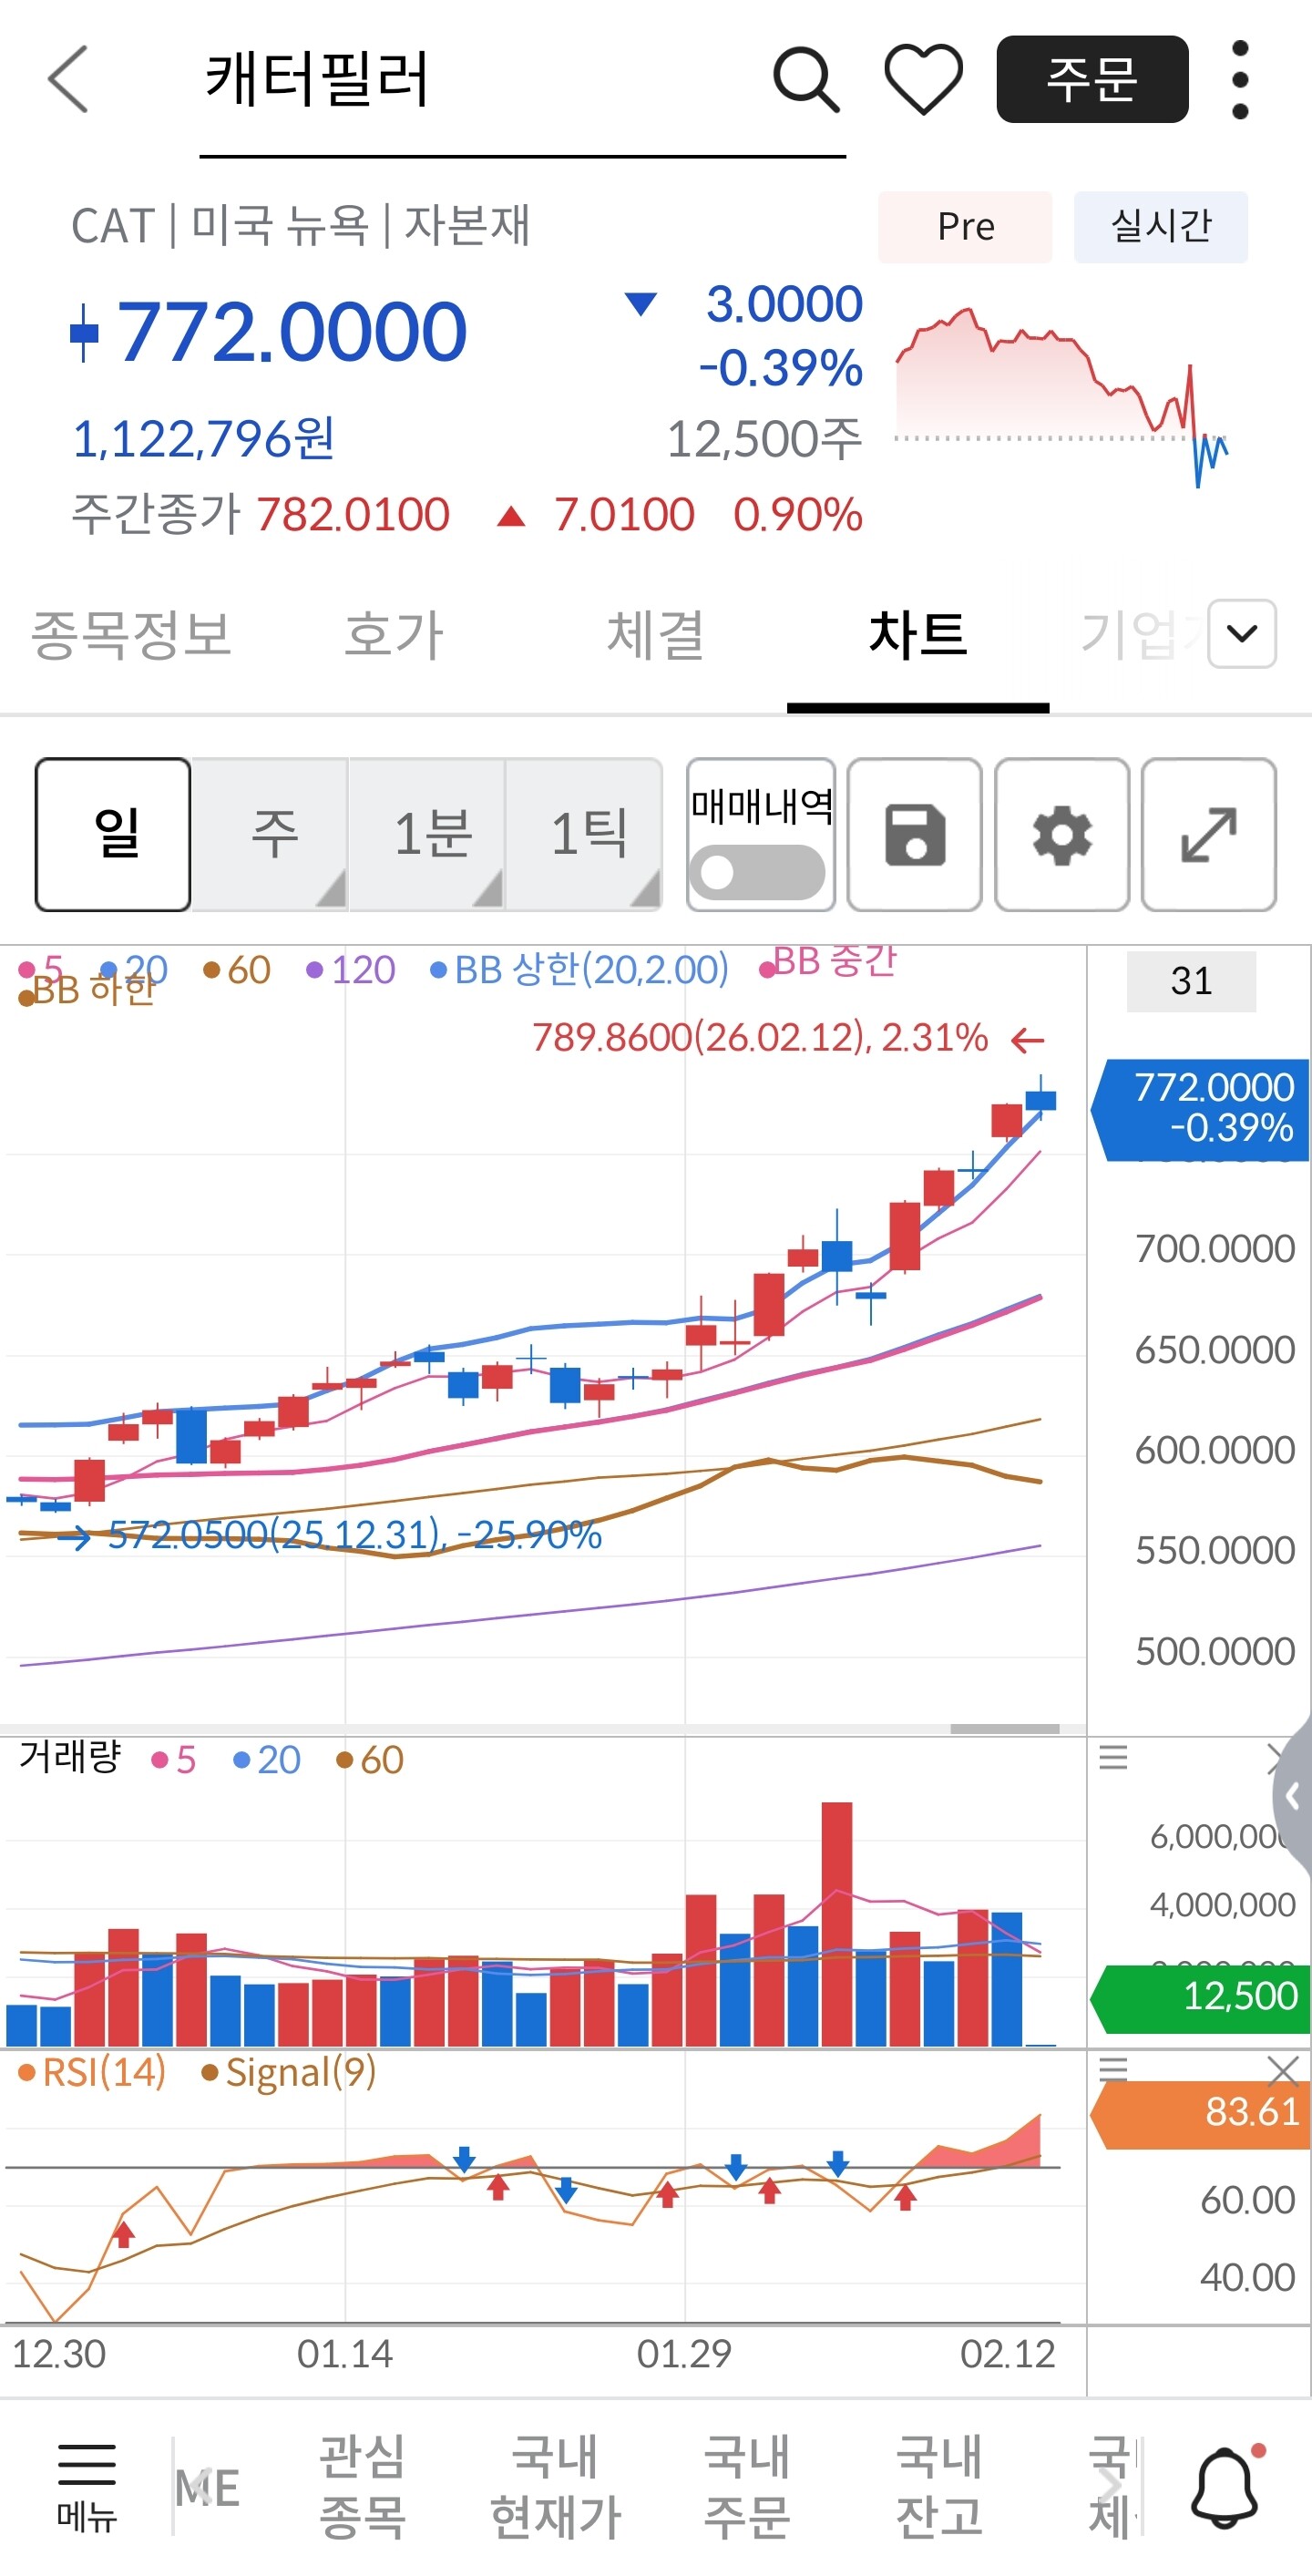Save chart settings with floppy disk icon

click(914, 834)
